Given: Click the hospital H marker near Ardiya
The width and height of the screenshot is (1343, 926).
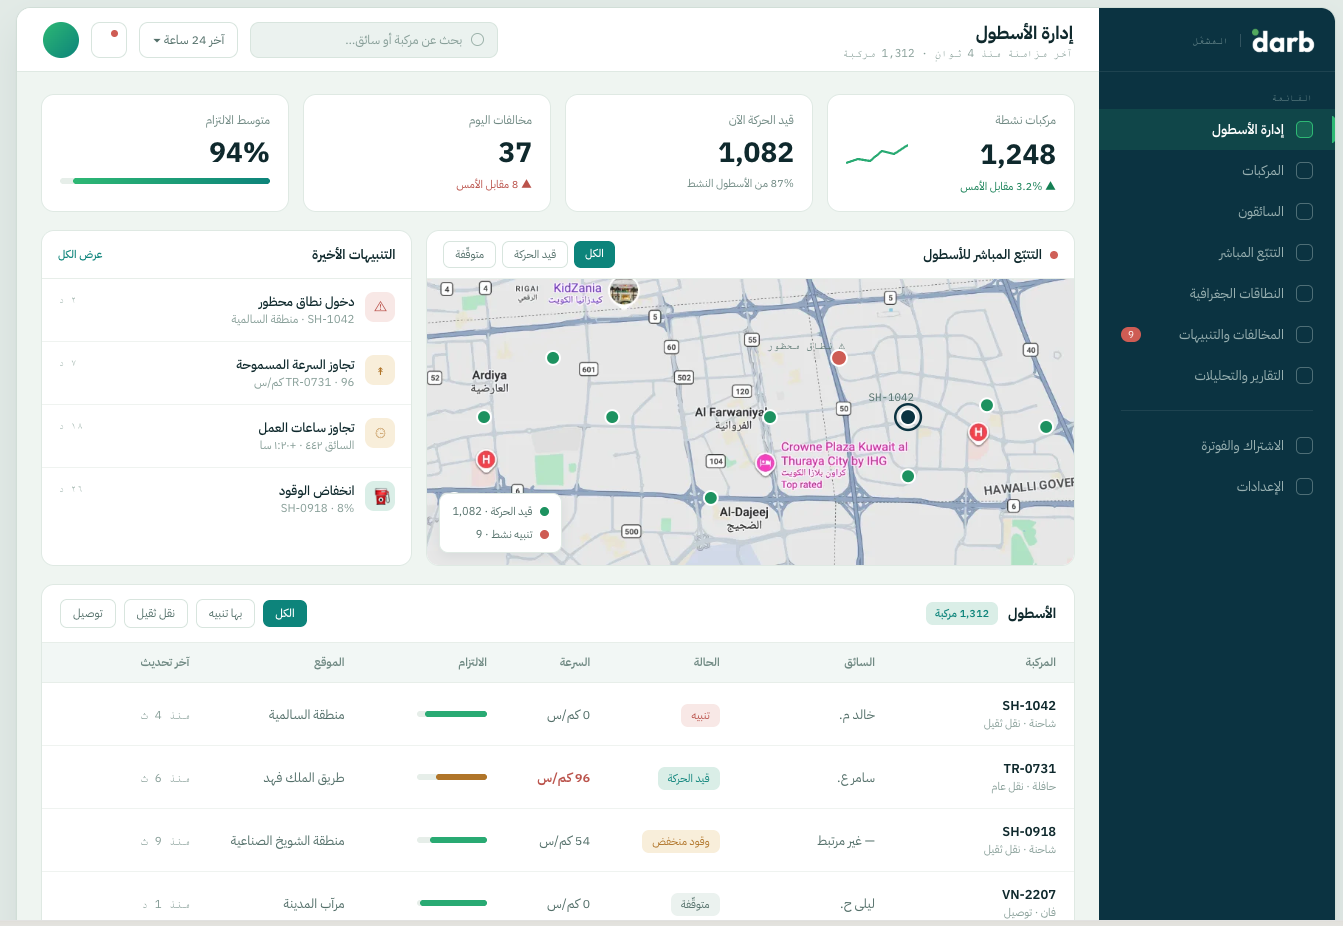Looking at the screenshot, I should [x=486, y=460].
